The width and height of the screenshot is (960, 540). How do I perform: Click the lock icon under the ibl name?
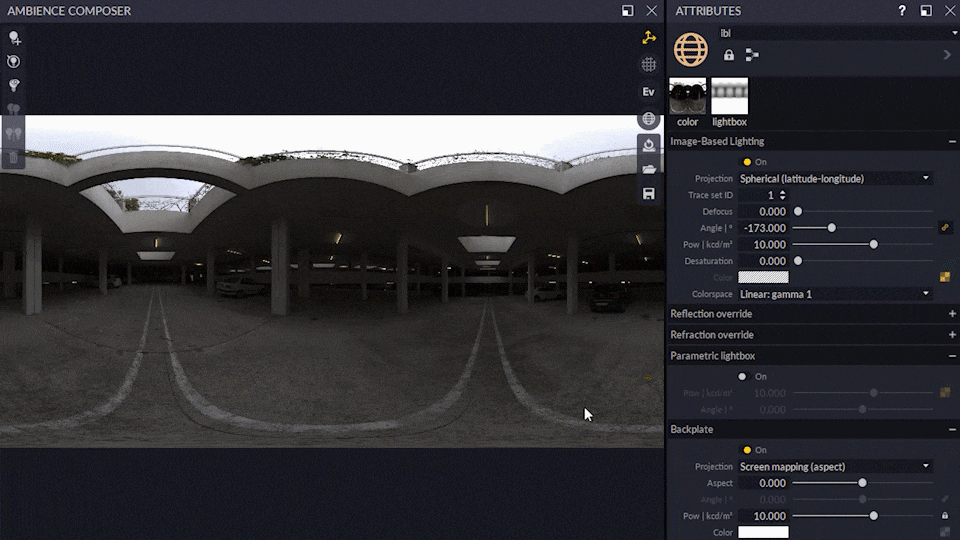pyautogui.click(x=729, y=55)
